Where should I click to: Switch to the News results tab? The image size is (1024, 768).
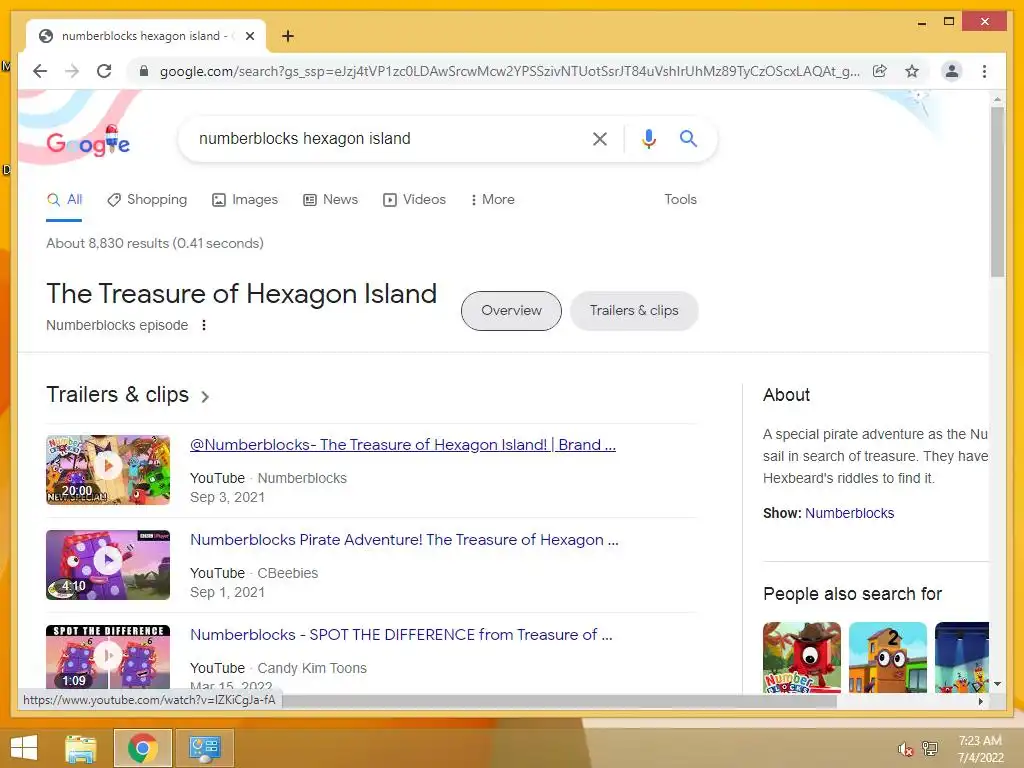[330, 199]
